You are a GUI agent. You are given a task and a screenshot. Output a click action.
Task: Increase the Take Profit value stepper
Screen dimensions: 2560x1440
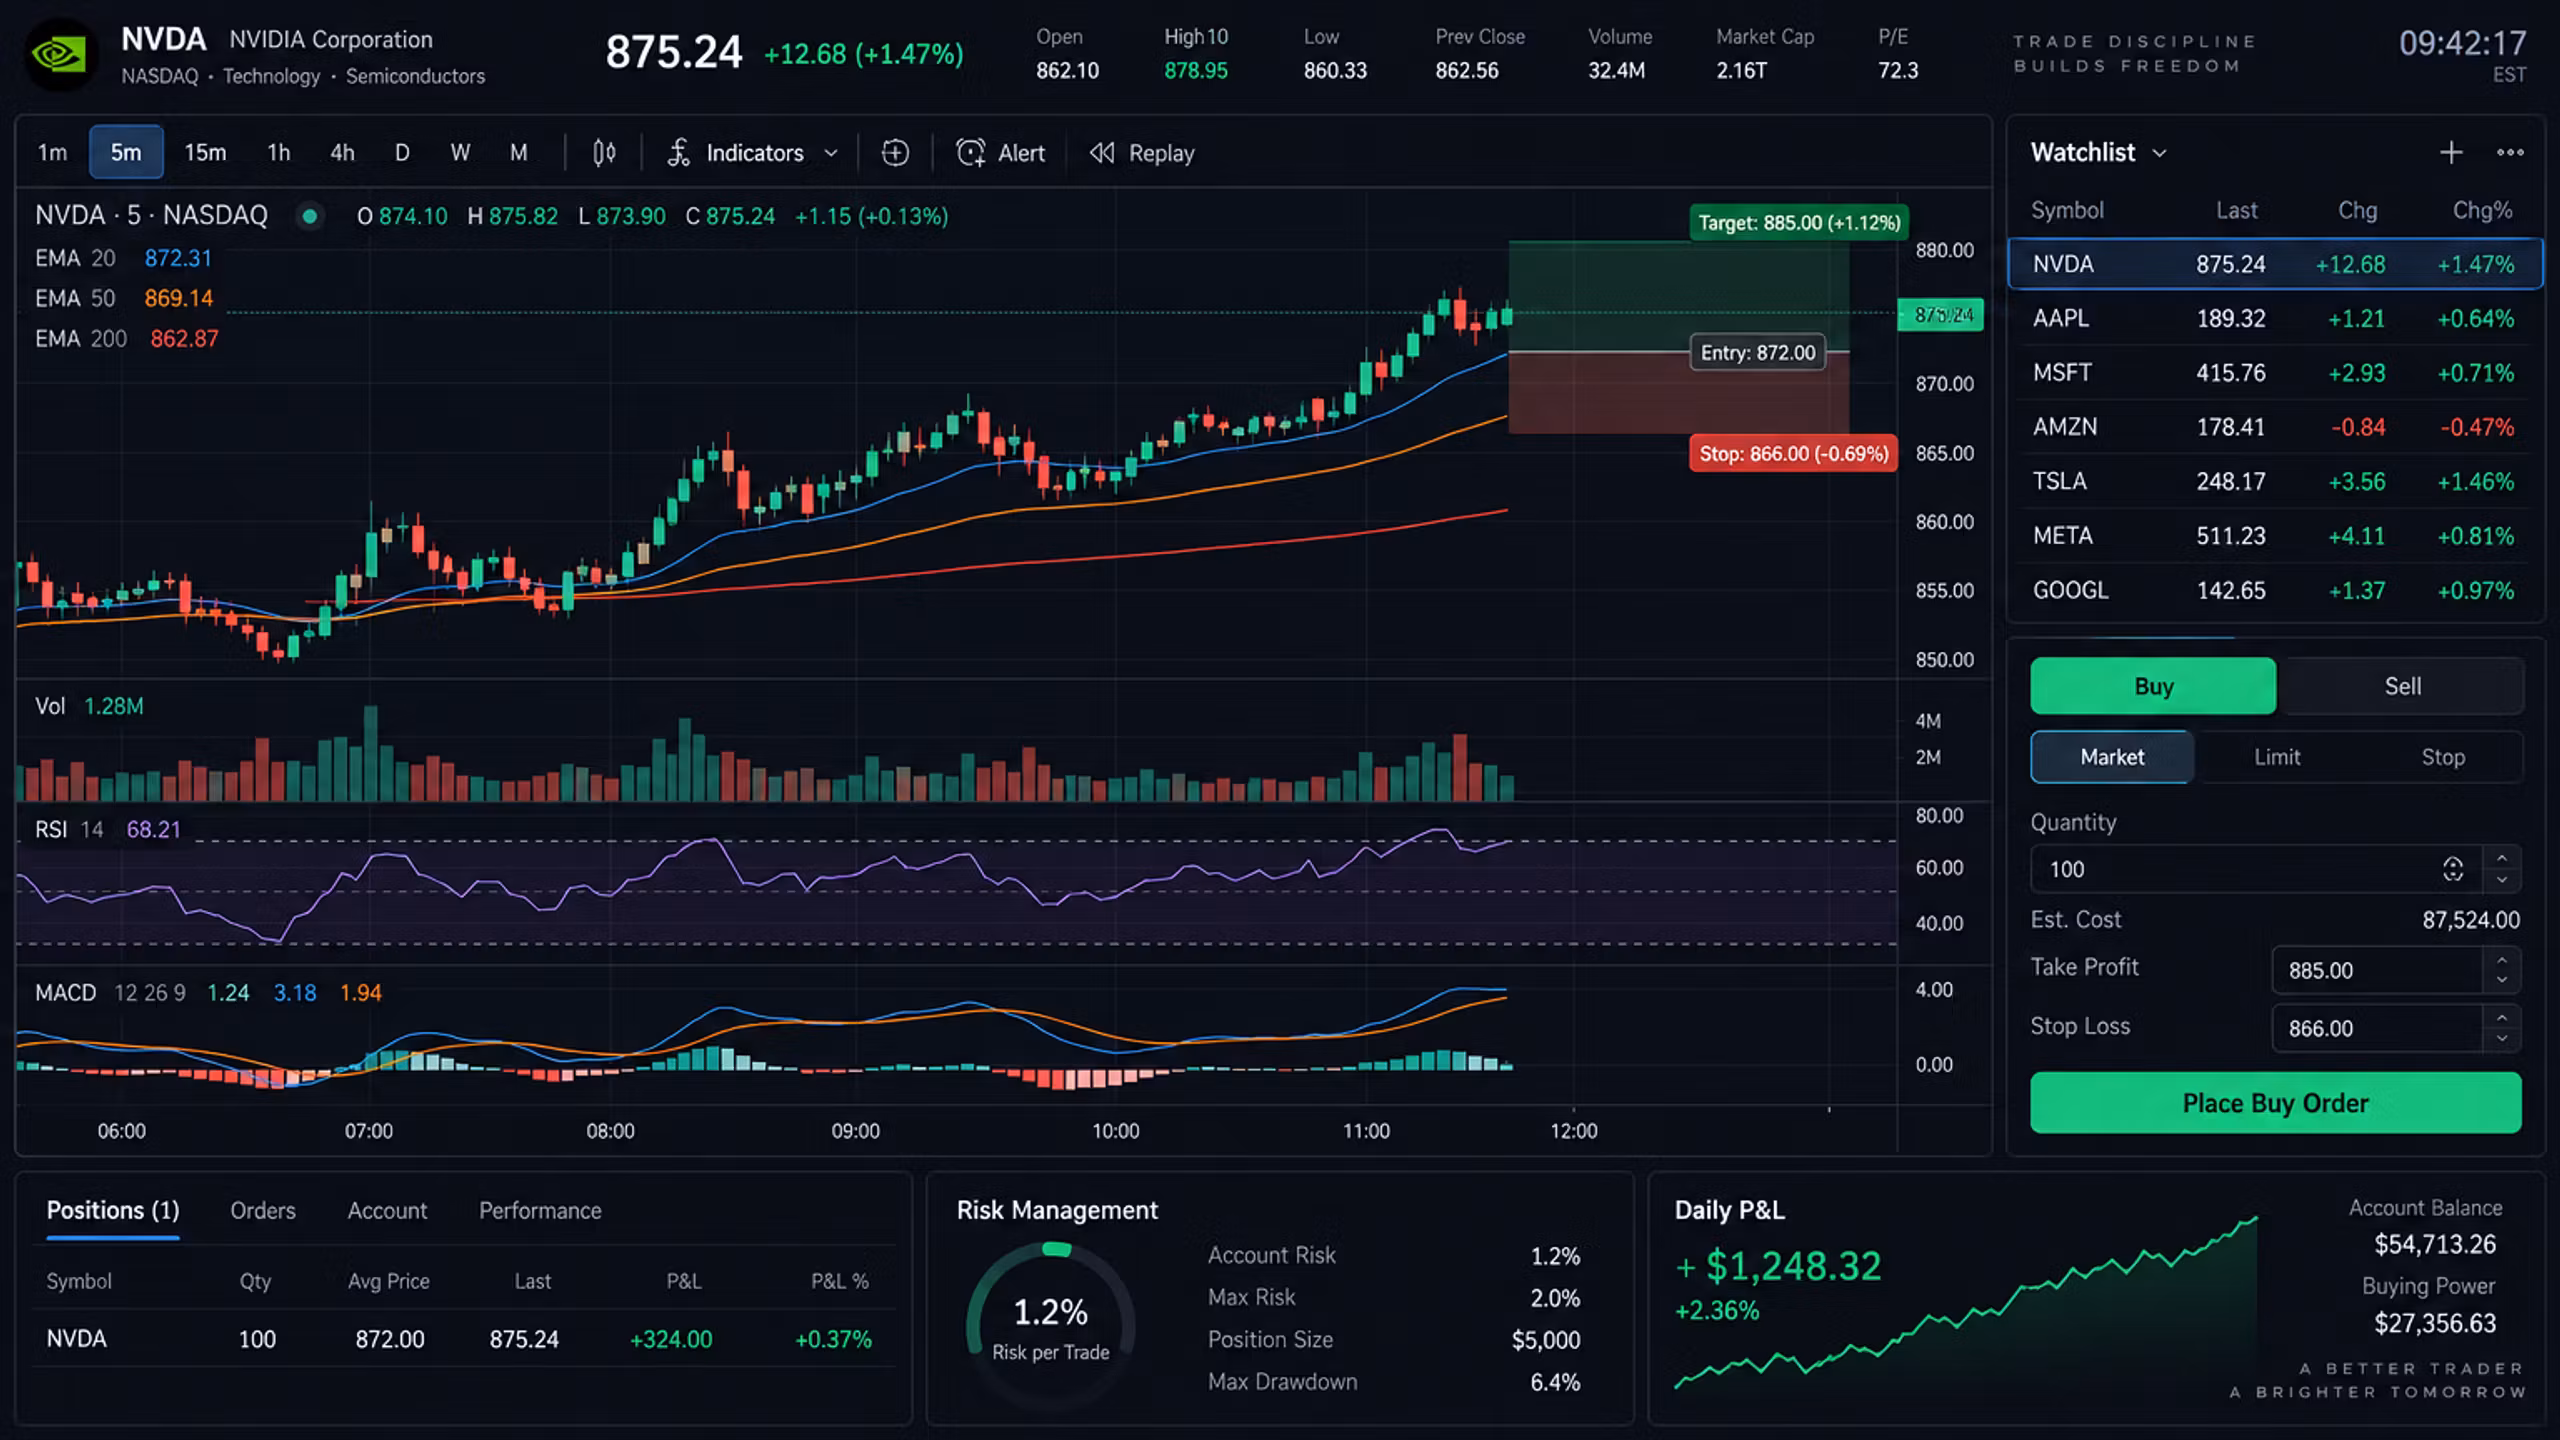click(x=2502, y=960)
